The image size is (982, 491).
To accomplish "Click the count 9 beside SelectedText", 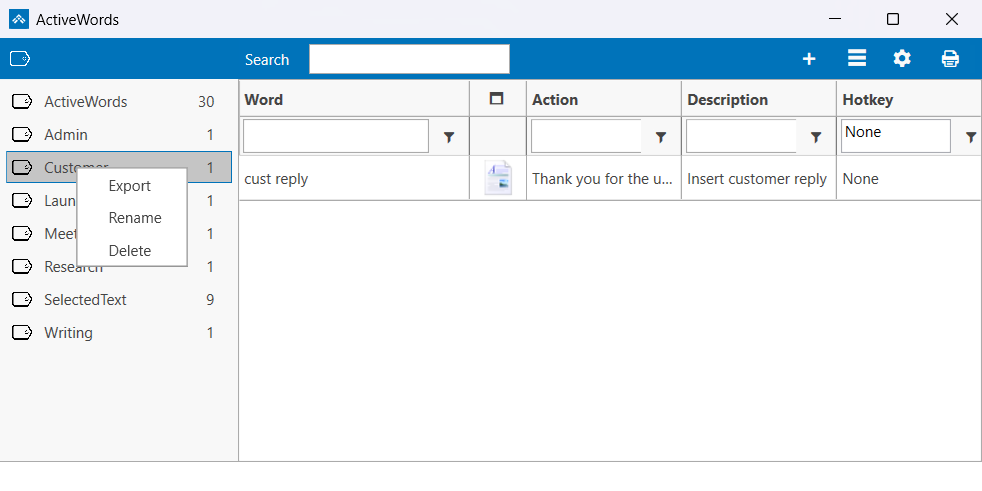I will 210,299.
